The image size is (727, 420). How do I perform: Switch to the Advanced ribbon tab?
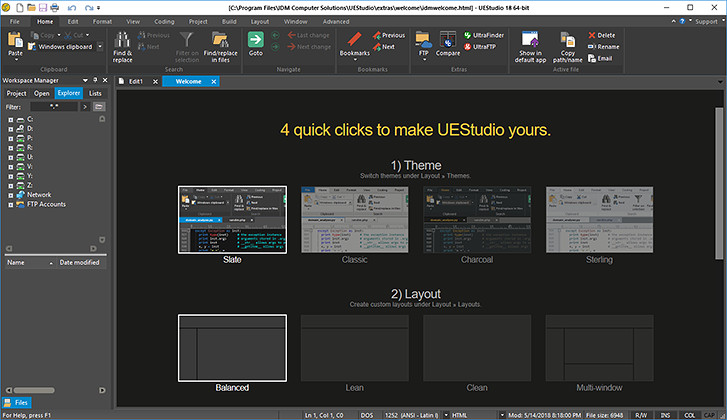(x=336, y=22)
